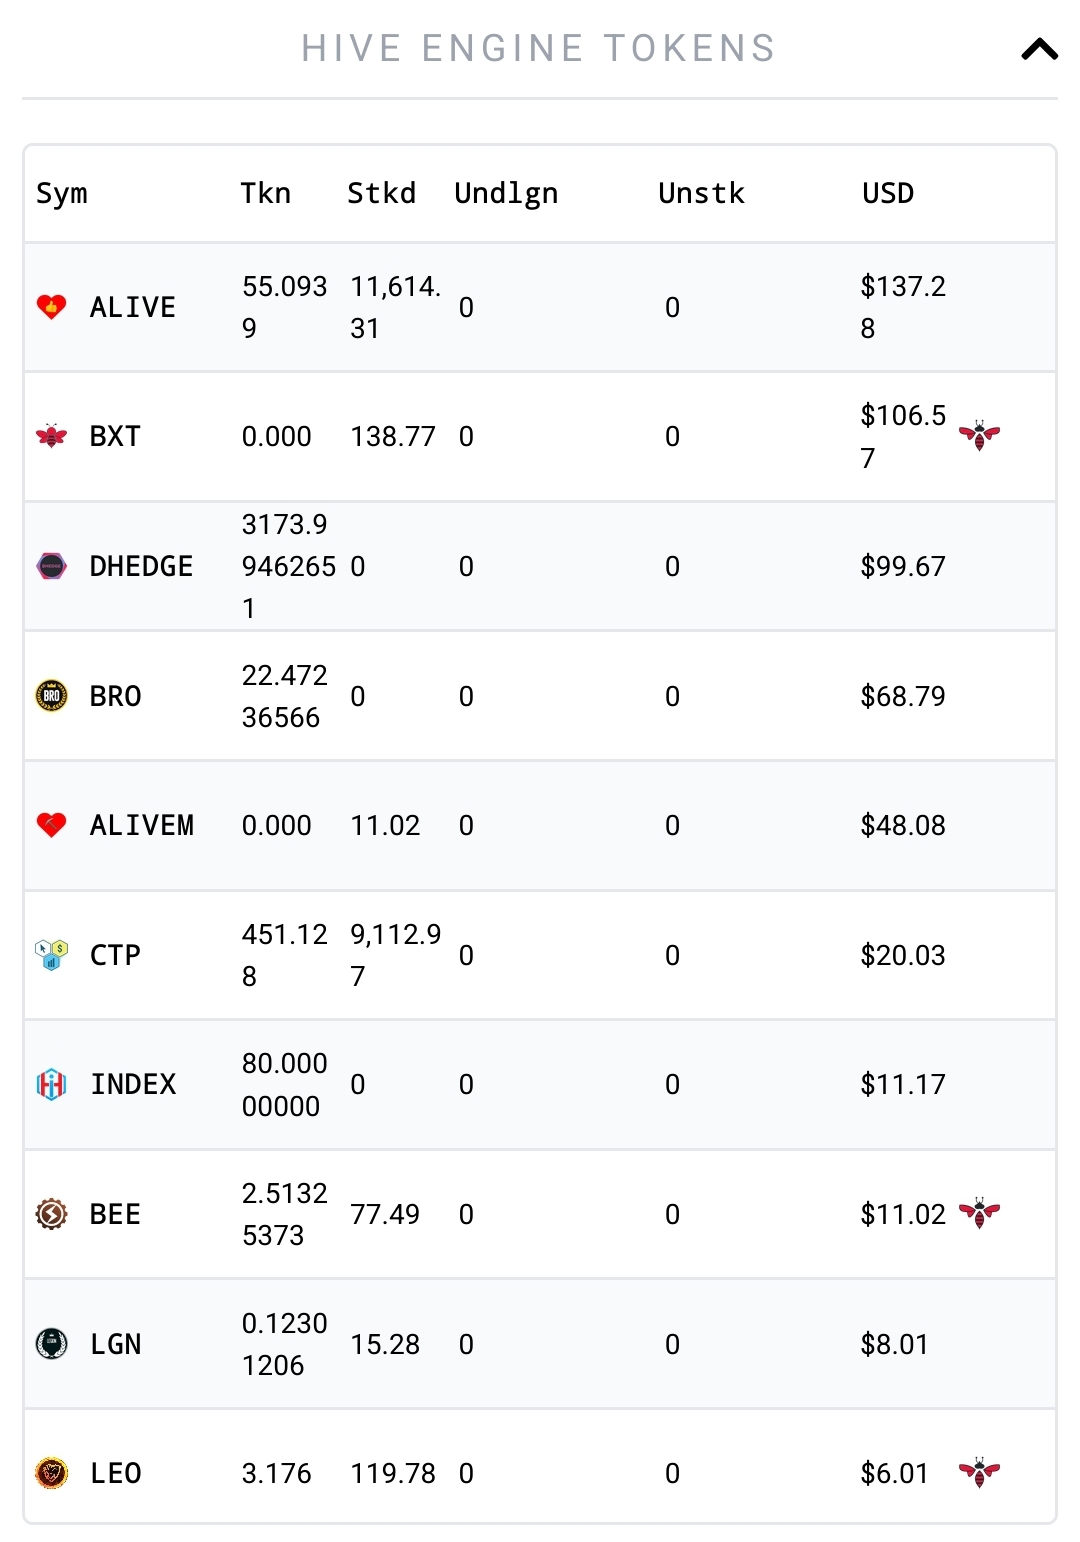
Task: Click the CTP token icon
Action: (51, 955)
